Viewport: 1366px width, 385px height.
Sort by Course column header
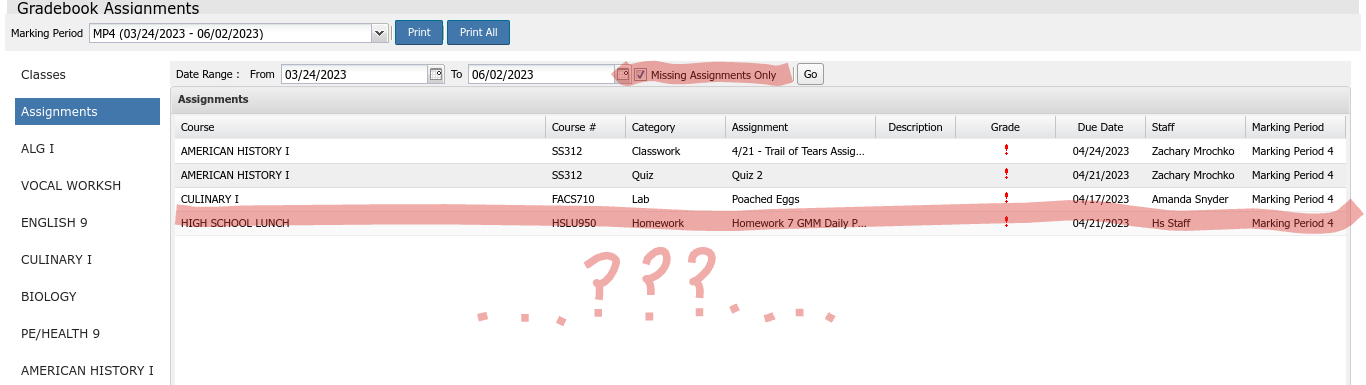click(x=360, y=127)
